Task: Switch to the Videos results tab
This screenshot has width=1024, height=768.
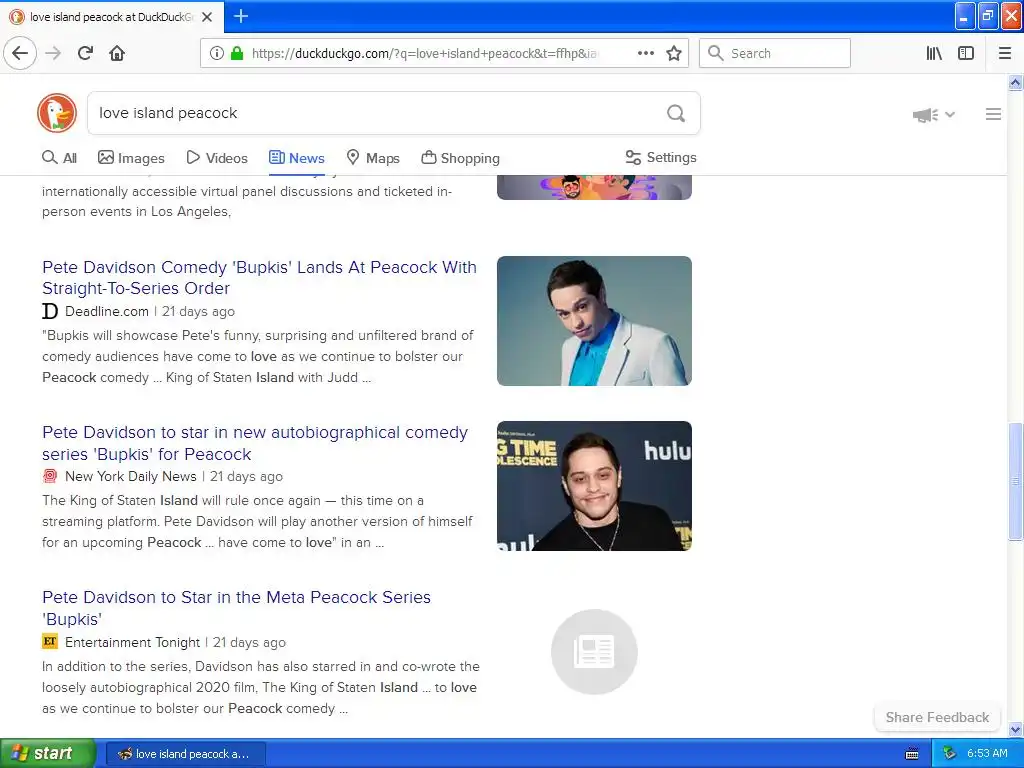Action: 217,157
